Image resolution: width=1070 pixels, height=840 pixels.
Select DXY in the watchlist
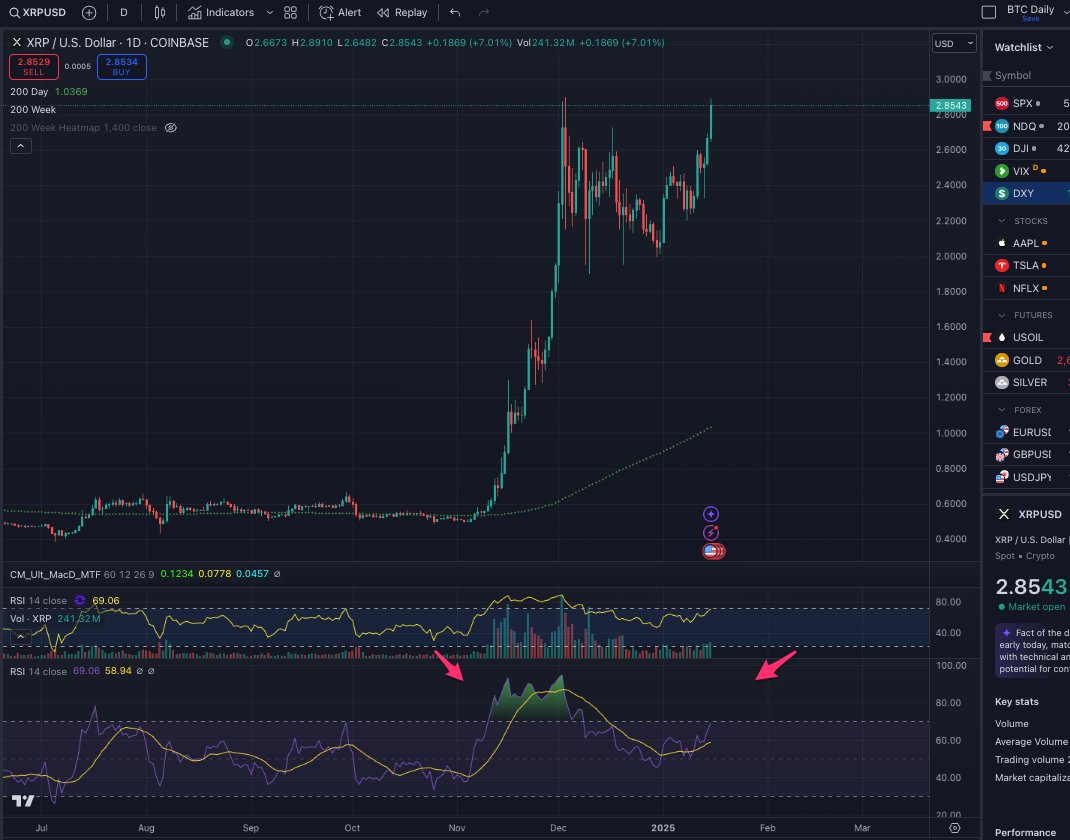1026,193
